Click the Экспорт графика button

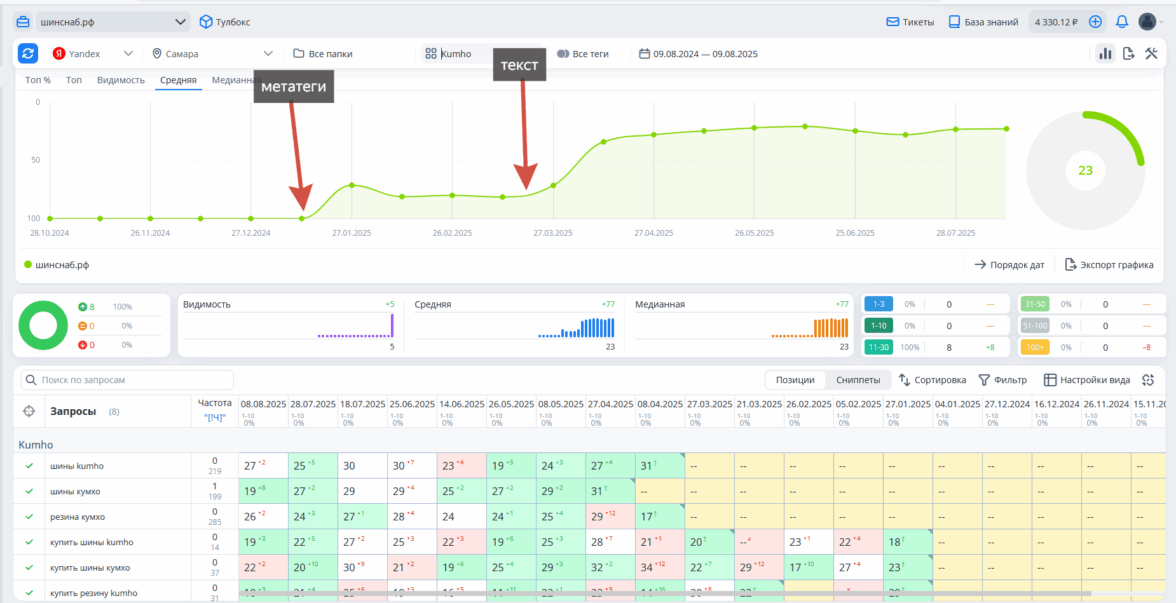tap(1109, 265)
